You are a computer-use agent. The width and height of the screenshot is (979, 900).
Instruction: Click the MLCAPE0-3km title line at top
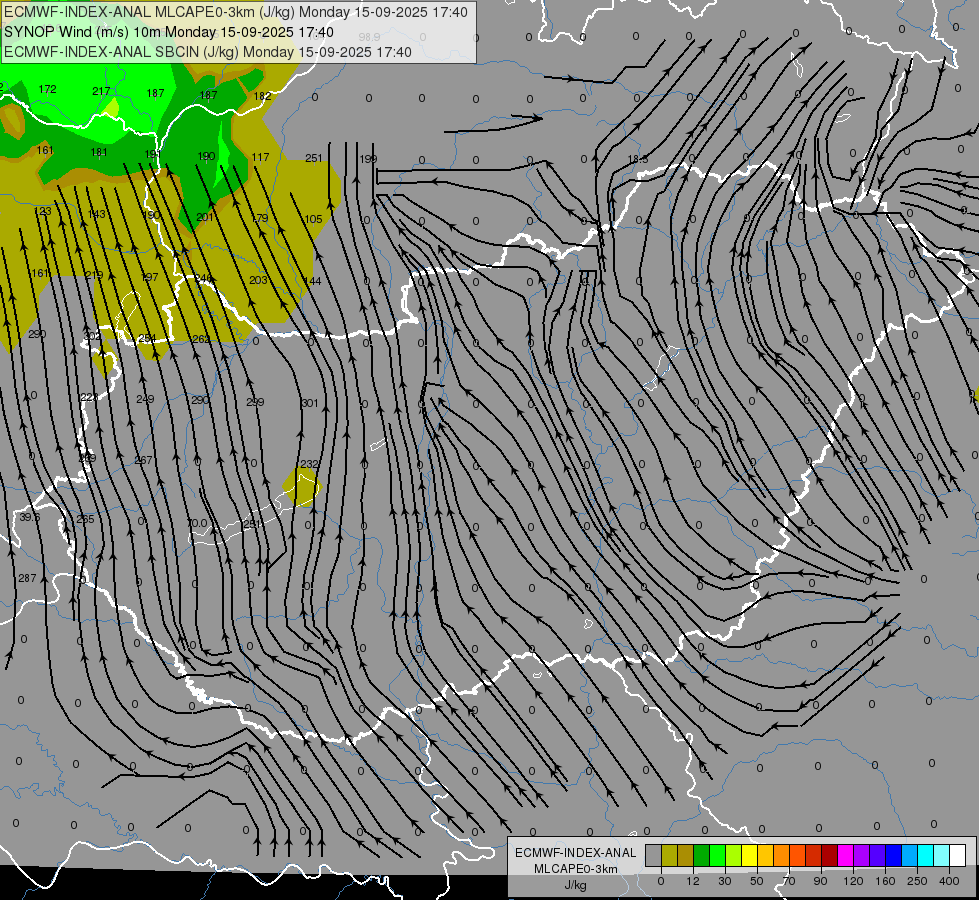pos(235,12)
